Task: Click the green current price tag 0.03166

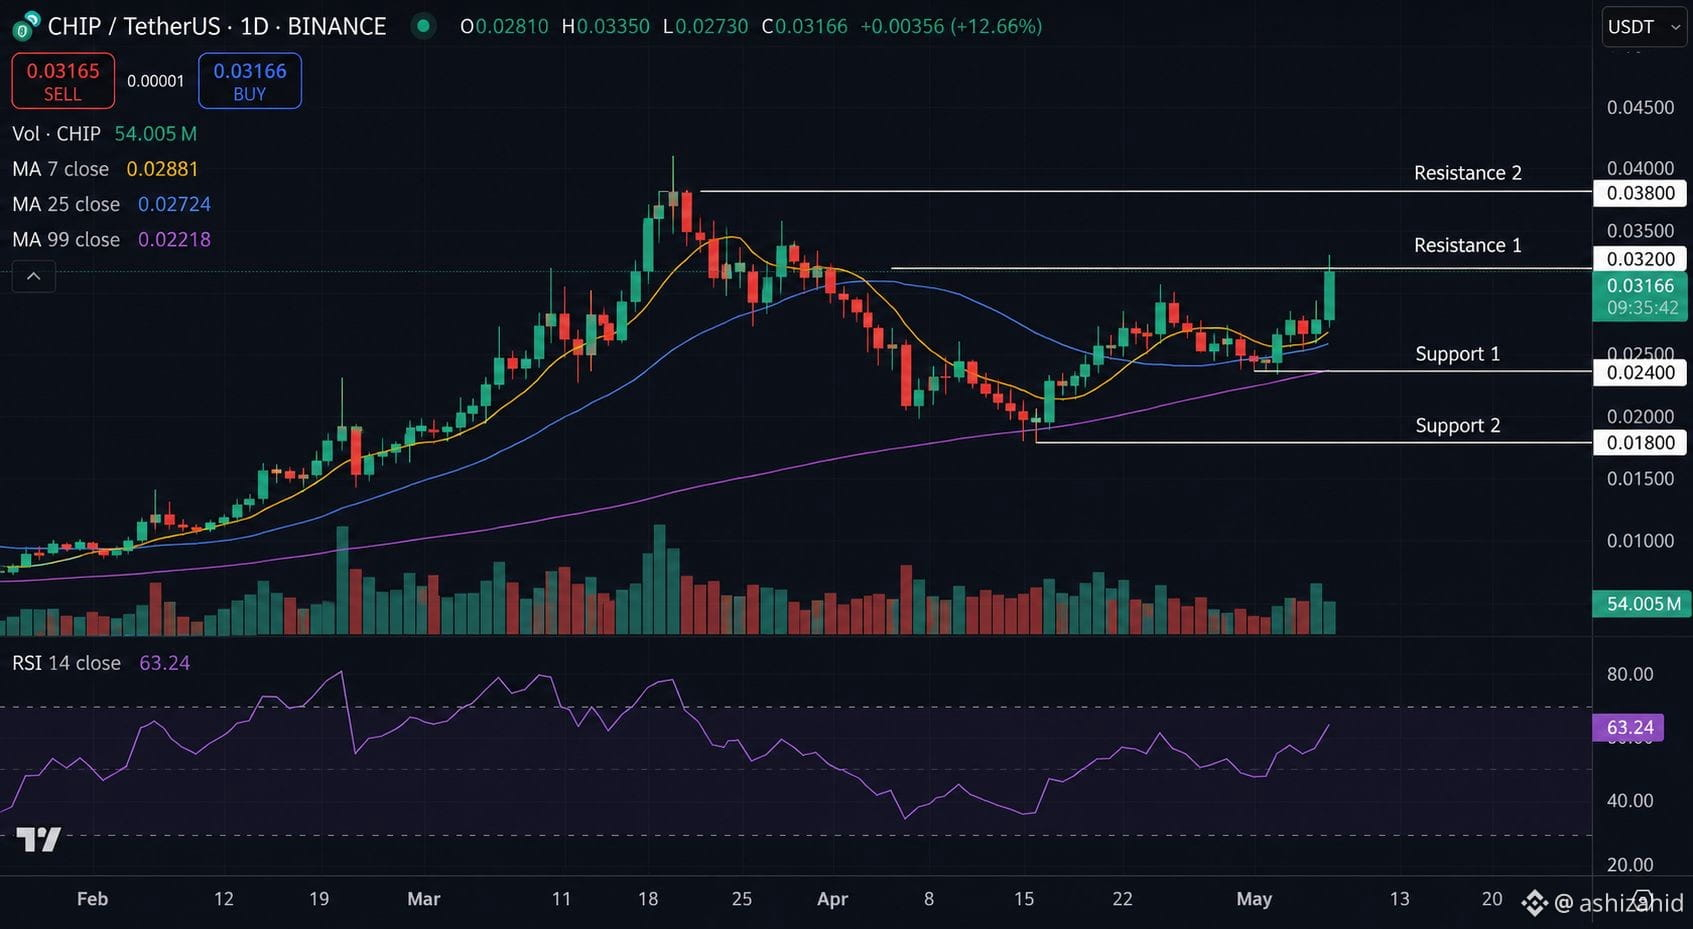Action: point(1640,296)
